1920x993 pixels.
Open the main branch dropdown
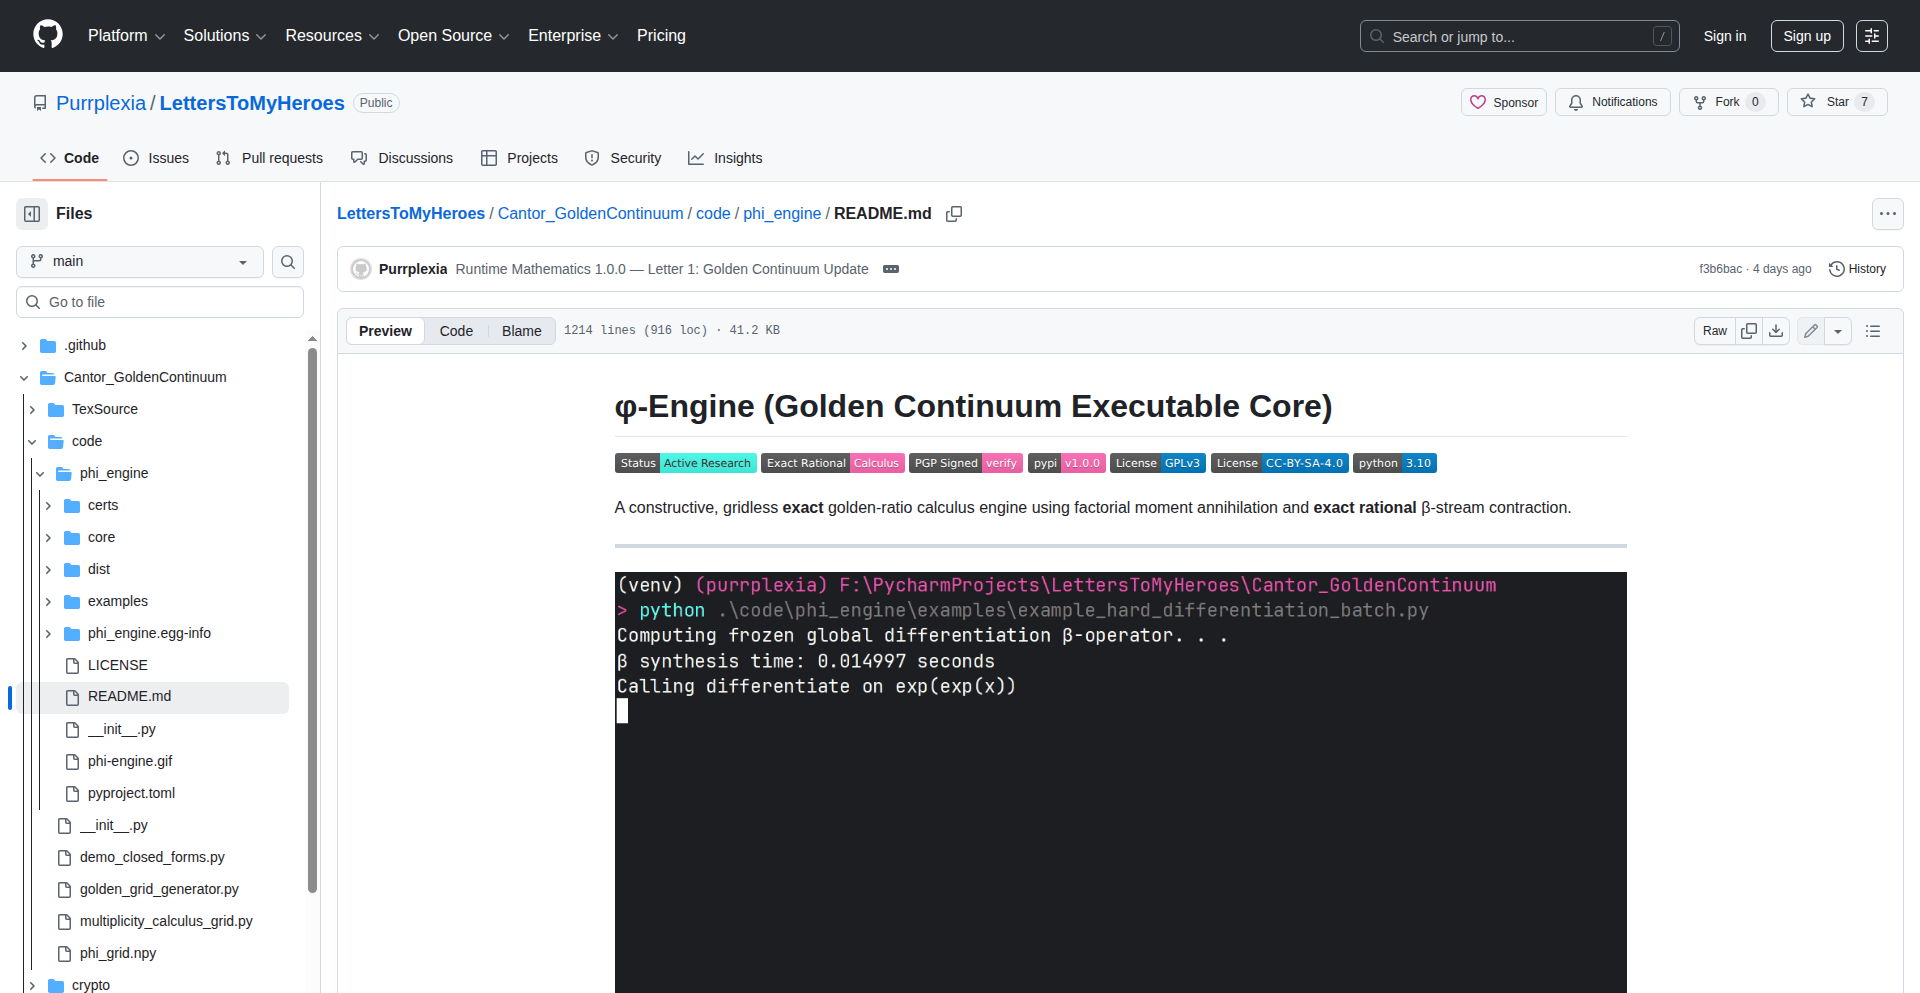pos(140,262)
